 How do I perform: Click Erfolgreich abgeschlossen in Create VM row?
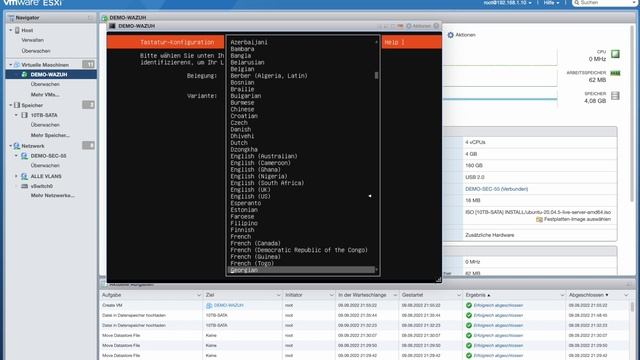point(498,305)
